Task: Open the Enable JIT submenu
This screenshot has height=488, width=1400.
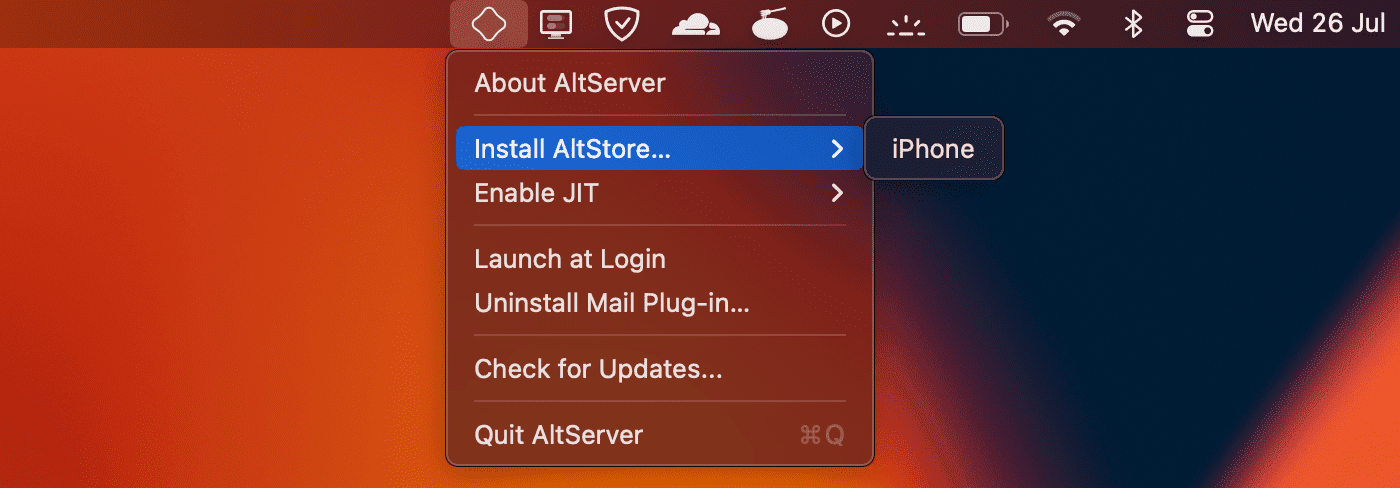Action: [660, 193]
